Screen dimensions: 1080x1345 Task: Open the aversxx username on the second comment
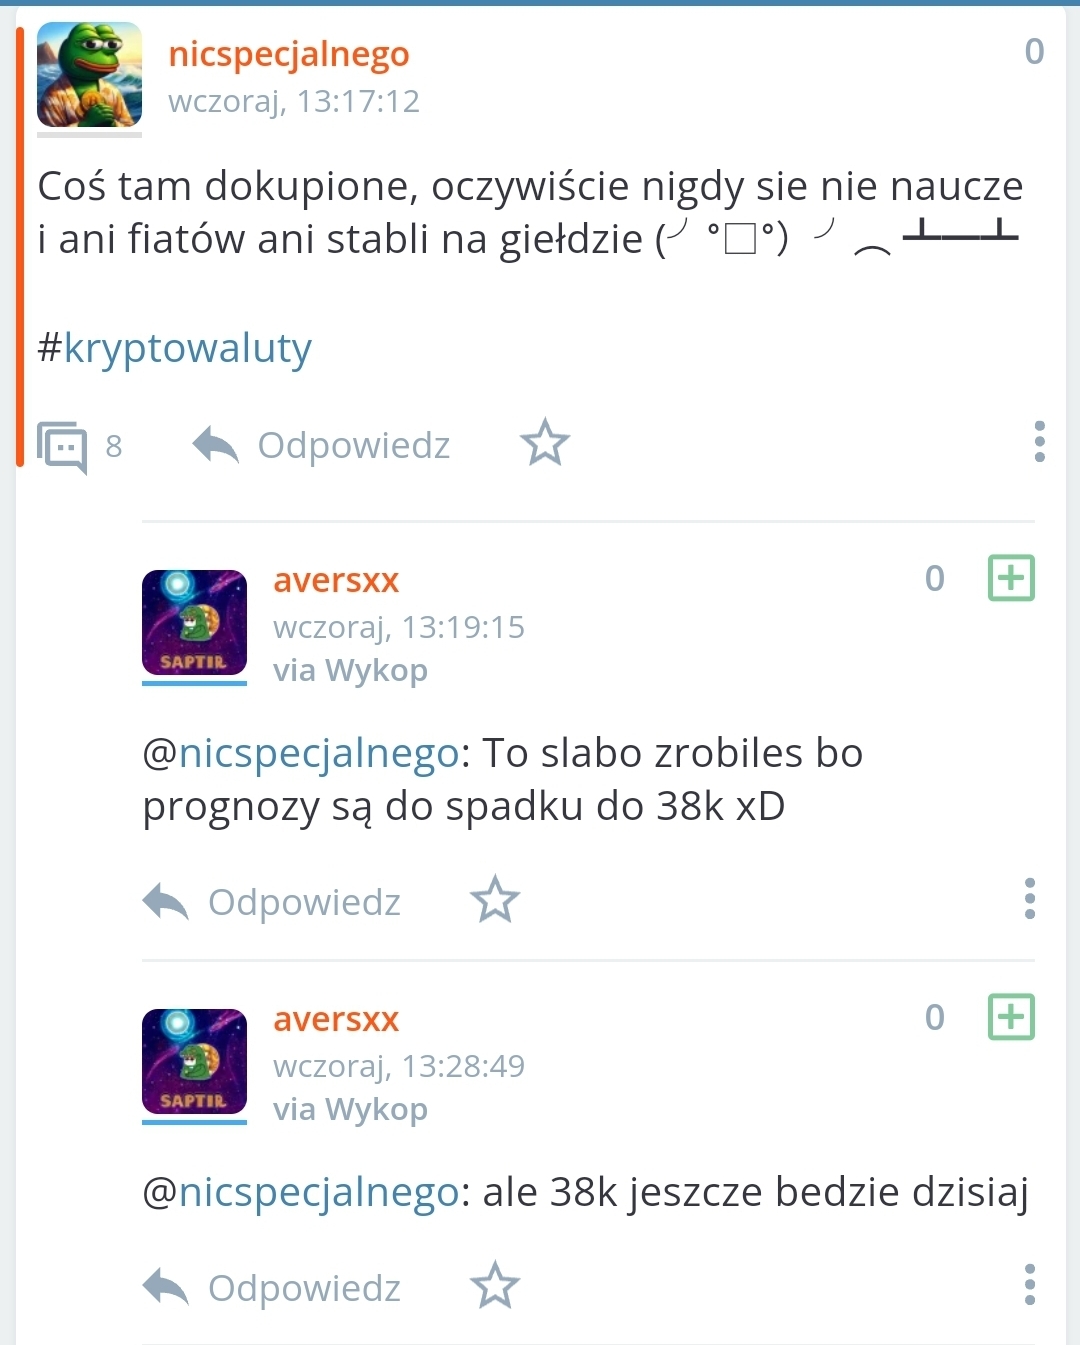(336, 1019)
